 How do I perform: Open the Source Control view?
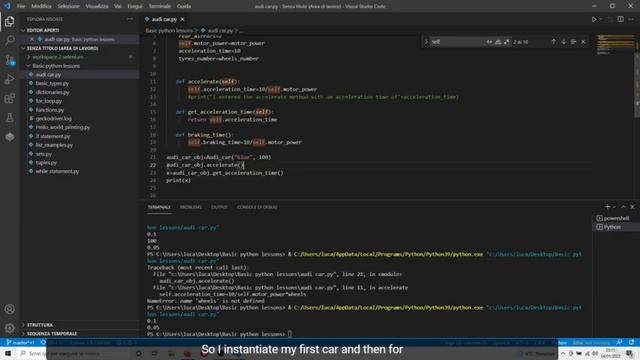(9, 60)
